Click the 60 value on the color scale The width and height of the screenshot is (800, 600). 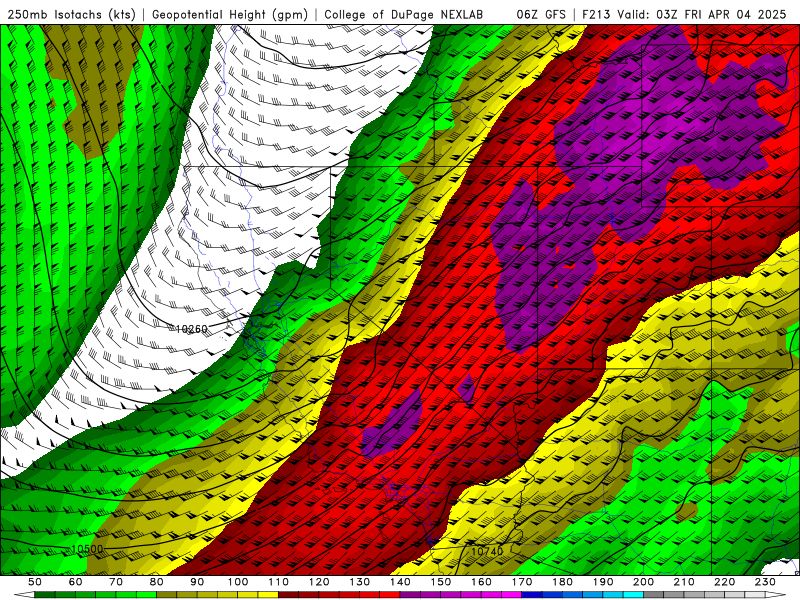[76, 582]
